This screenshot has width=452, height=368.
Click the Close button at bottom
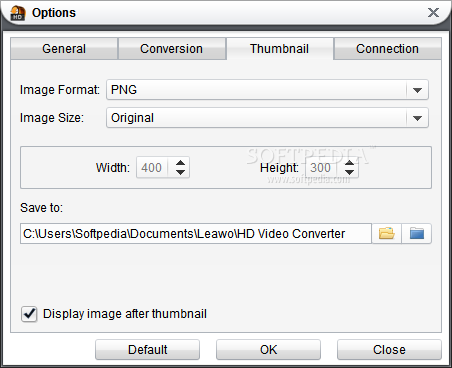click(x=389, y=350)
